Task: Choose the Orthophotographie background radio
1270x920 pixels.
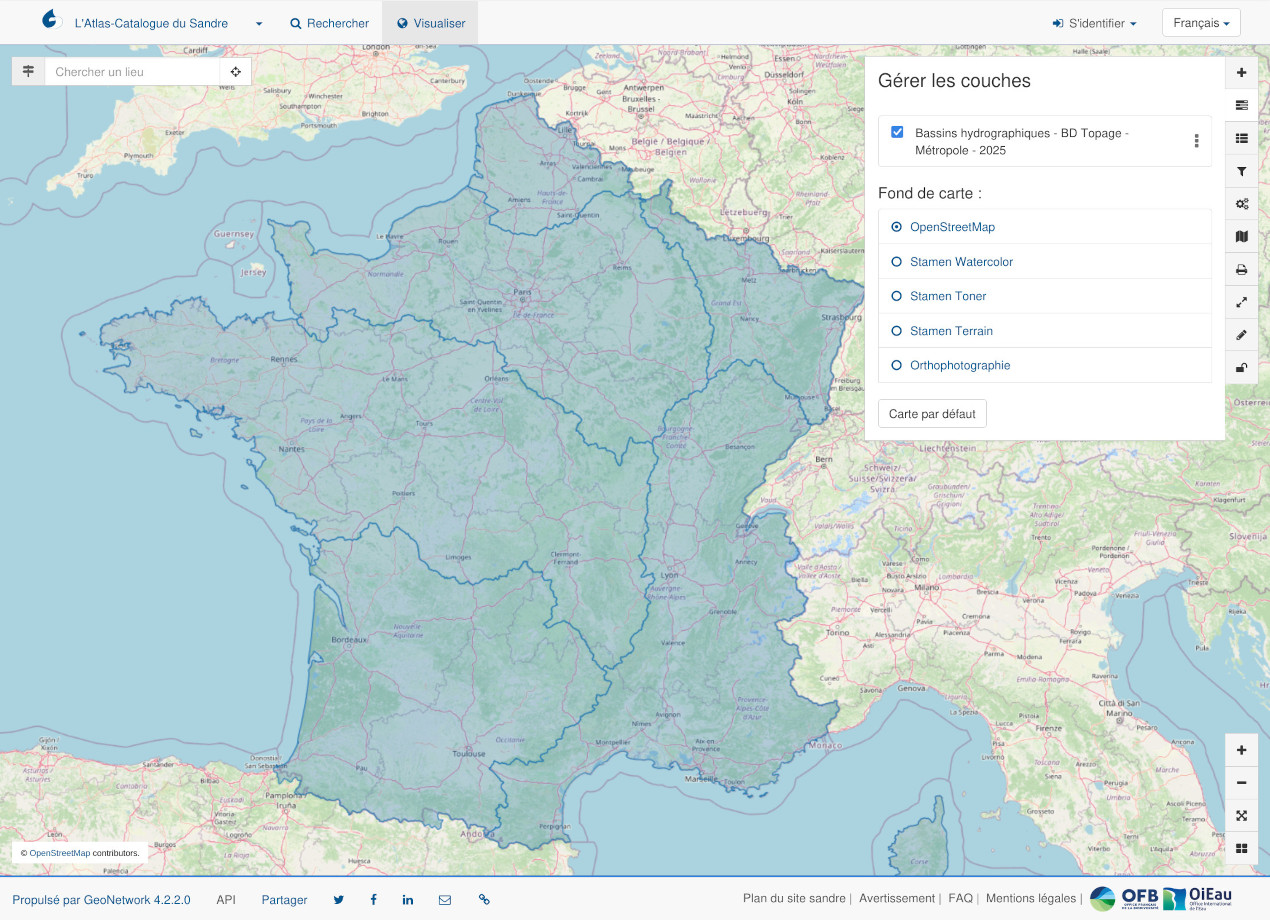Action: [959, 366]
